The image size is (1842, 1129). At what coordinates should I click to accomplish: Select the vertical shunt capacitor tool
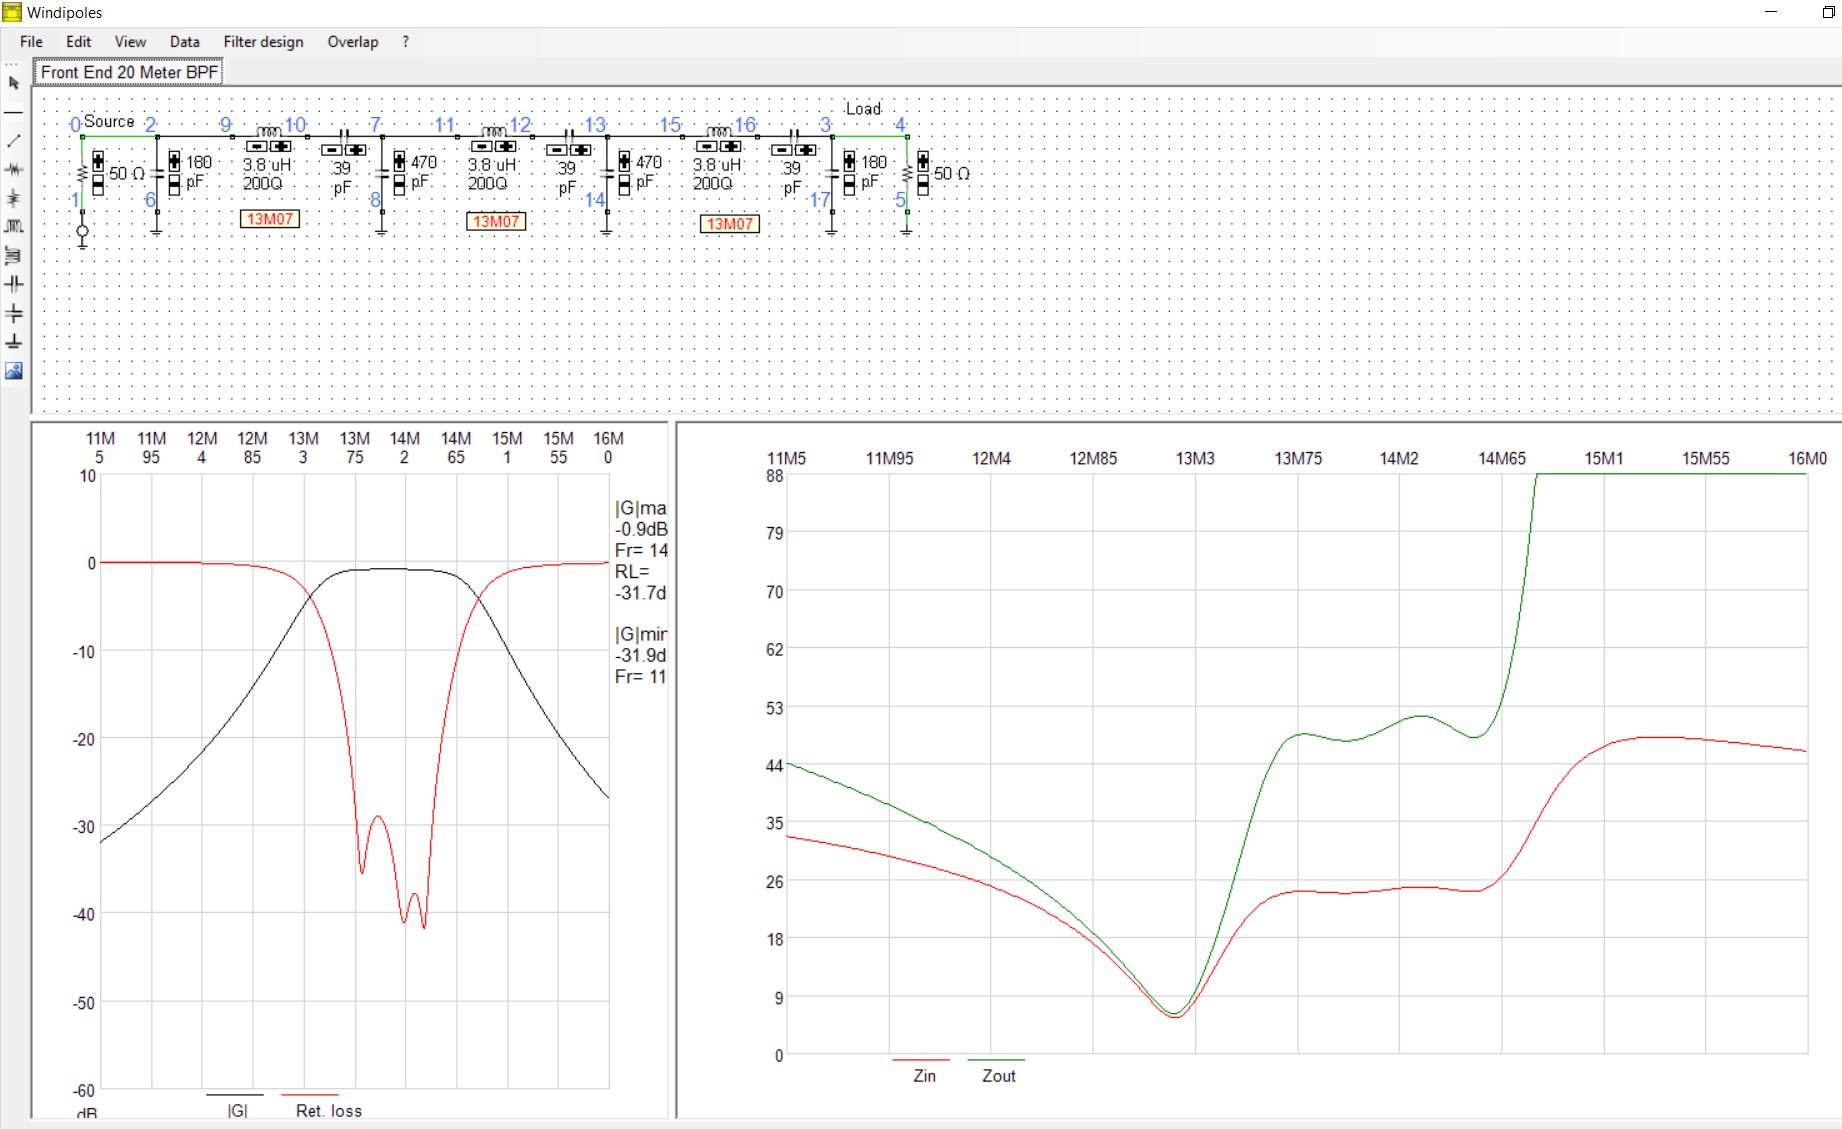tap(14, 313)
